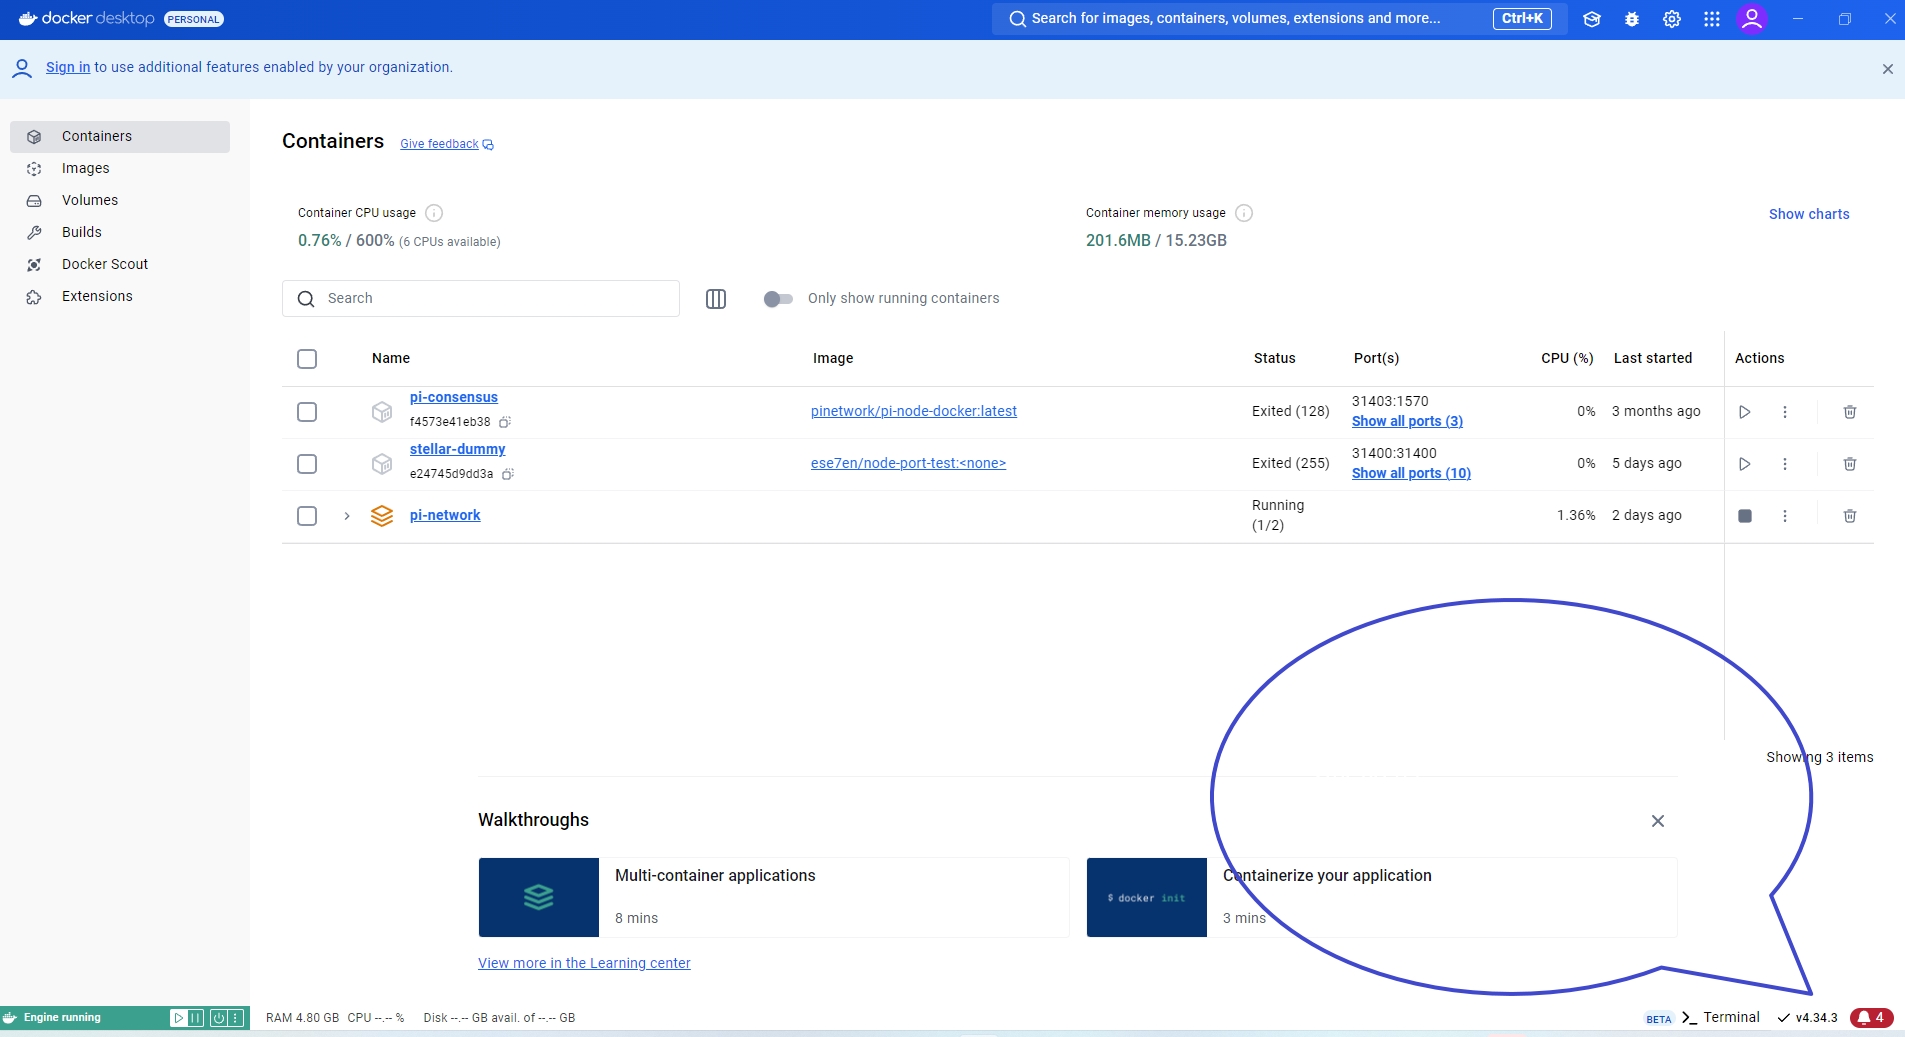The height and width of the screenshot is (1037, 1905).
Task: View more in the Learning center
Action: 584,963
